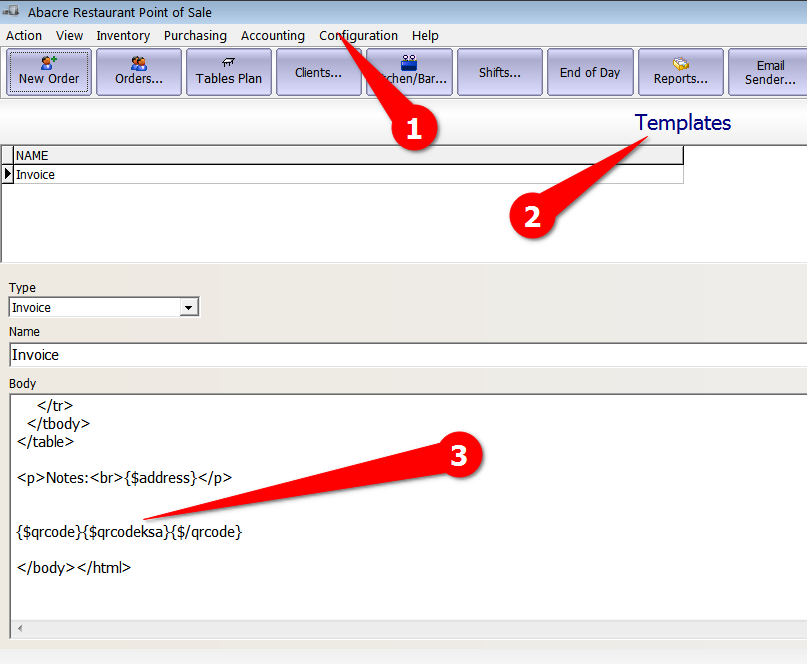Open the Action menu

24,35
